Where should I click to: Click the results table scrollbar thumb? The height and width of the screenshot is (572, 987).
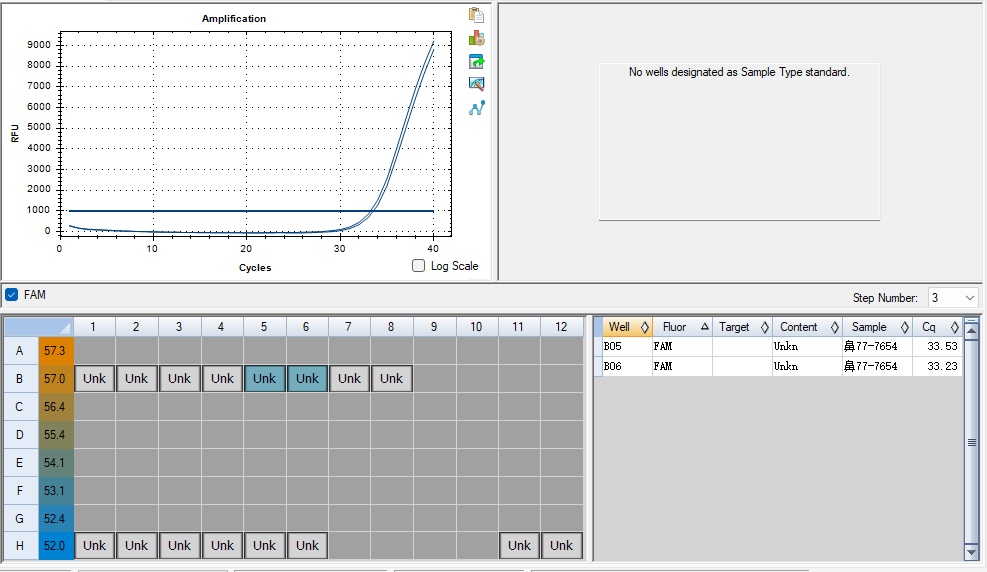(972, 442)
